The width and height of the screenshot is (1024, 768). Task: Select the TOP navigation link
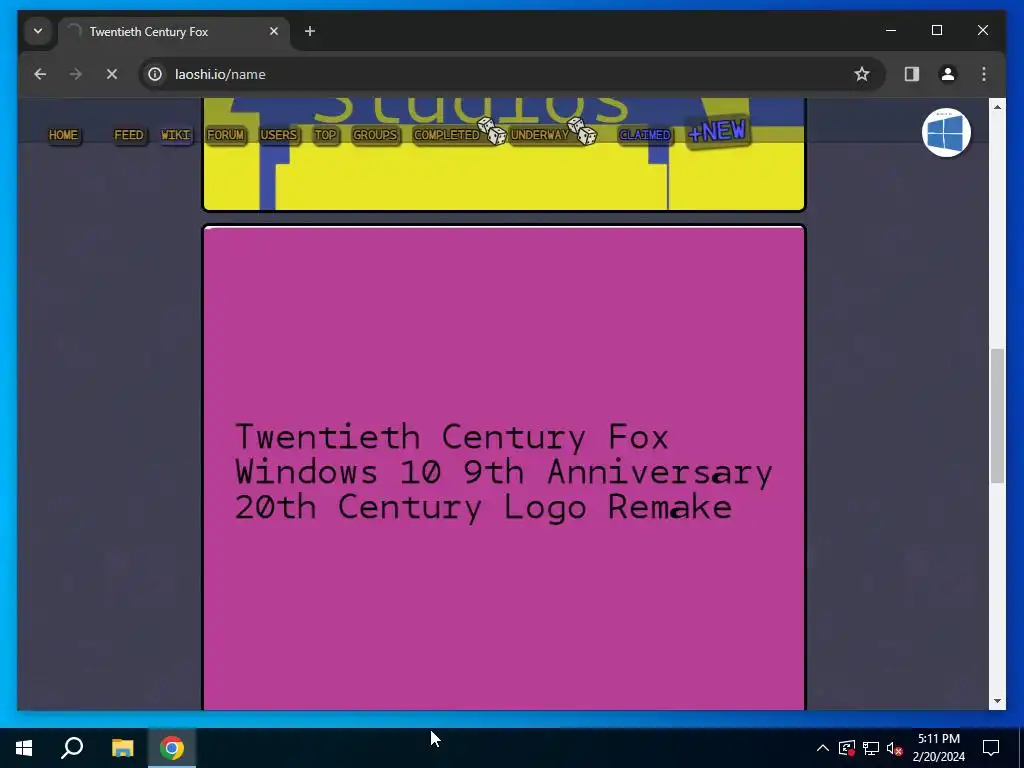pos(325,135)
